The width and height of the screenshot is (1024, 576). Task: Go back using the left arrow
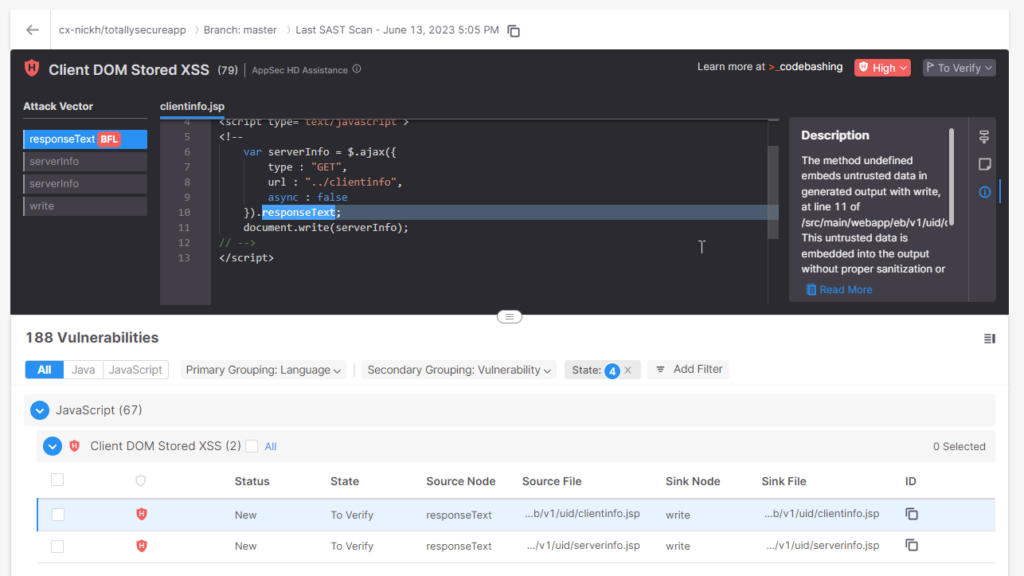coord(32,30)
